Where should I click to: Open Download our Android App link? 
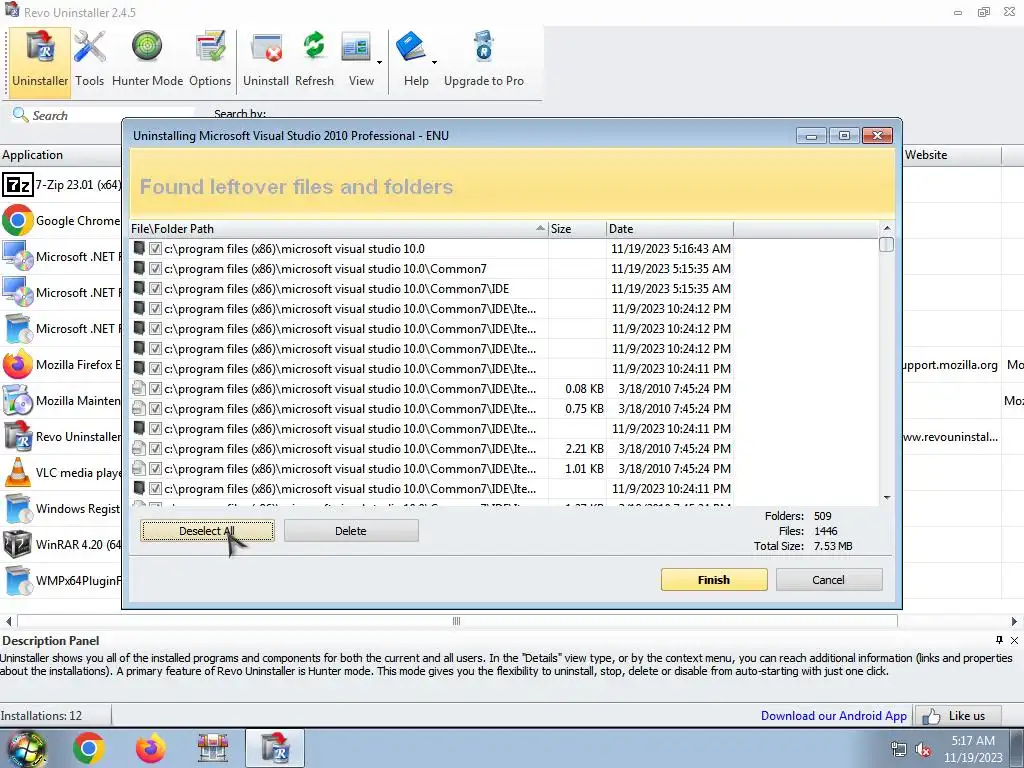(x=833, y=716)
